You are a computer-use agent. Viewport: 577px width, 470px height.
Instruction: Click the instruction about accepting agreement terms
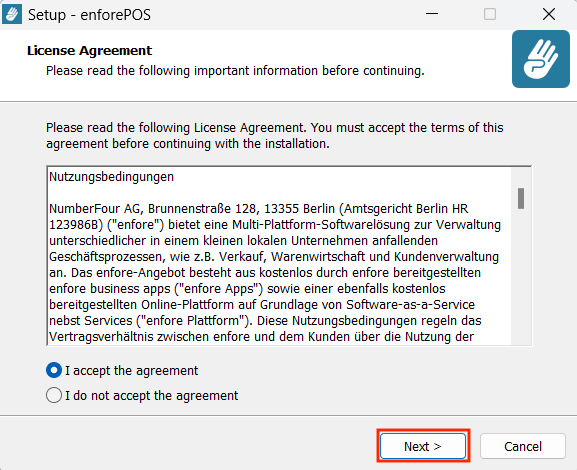click(x=275, y=135)
